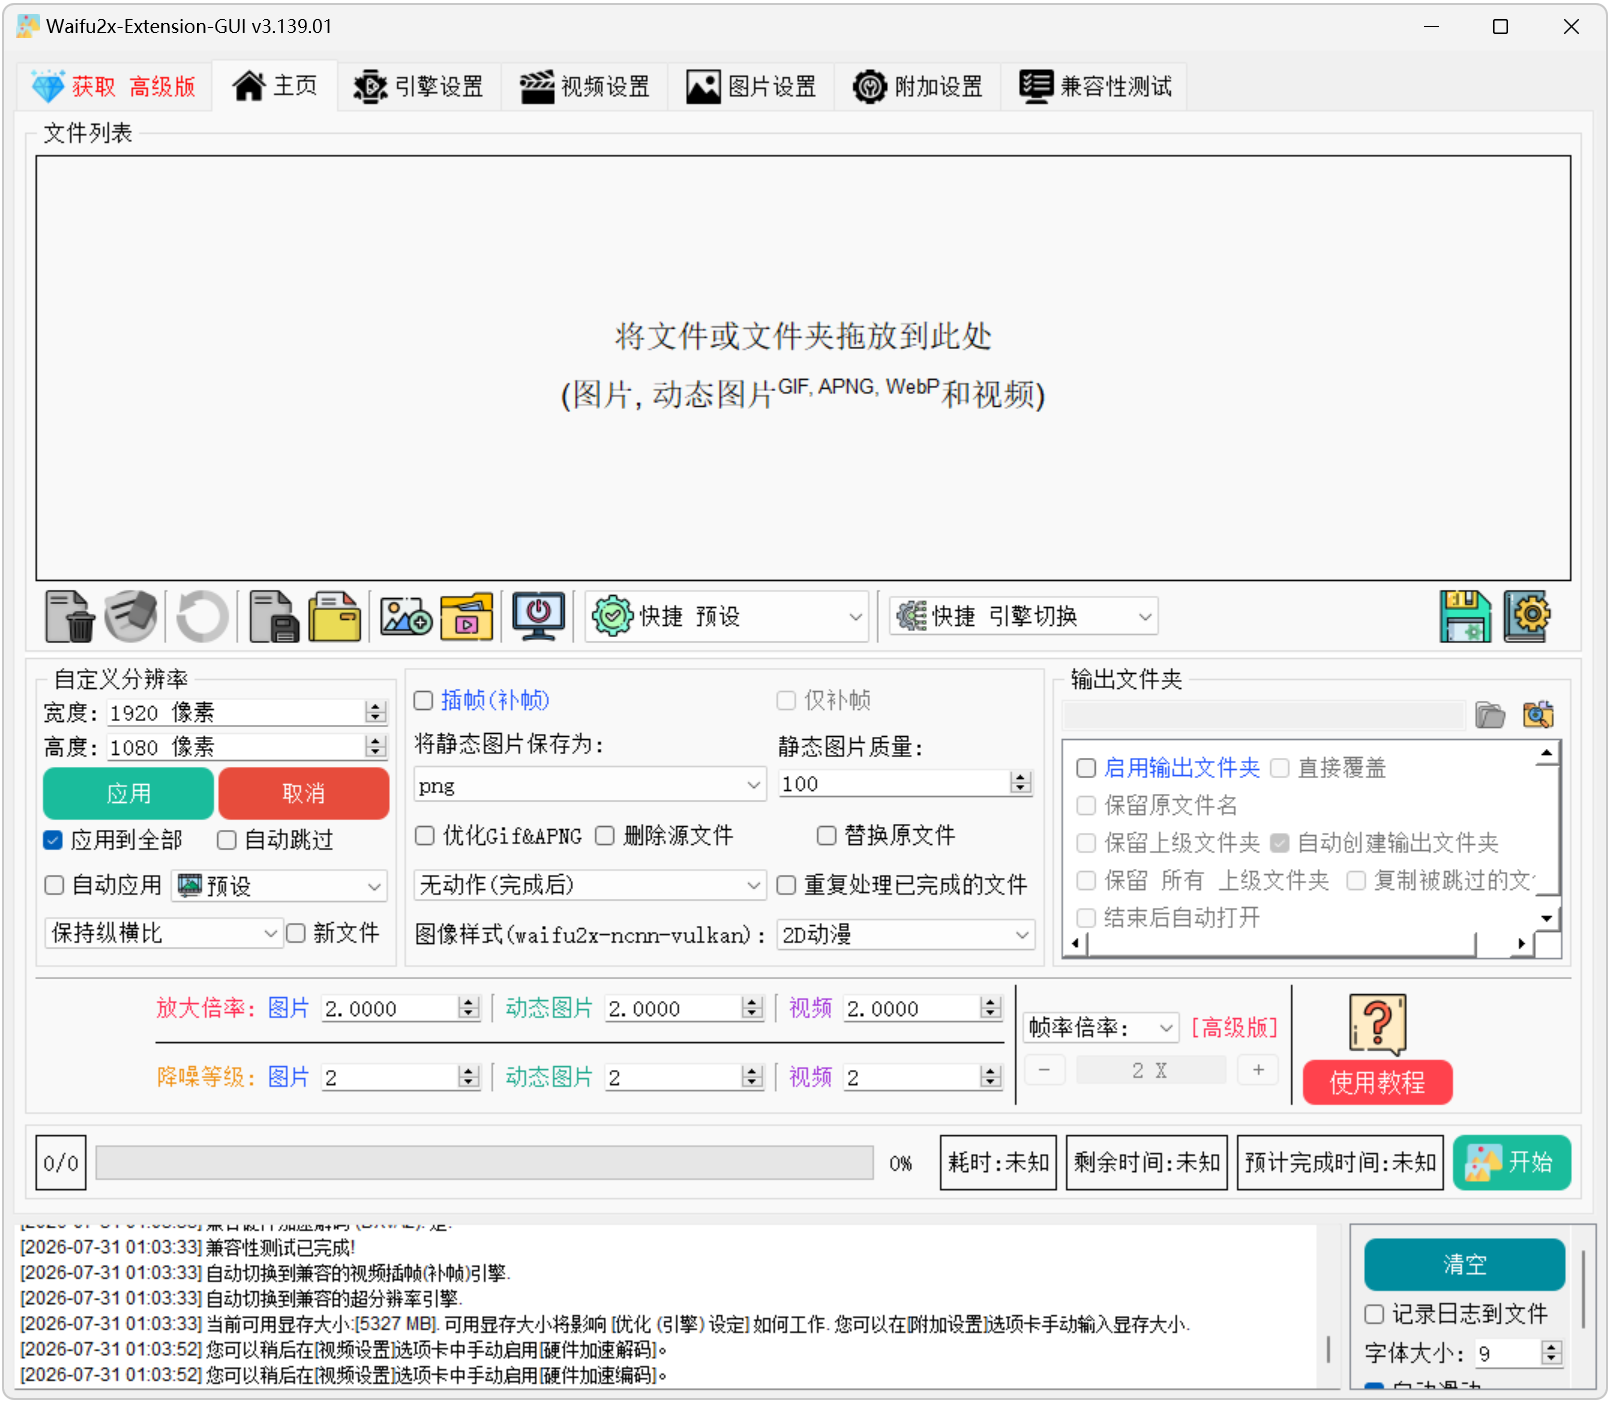
Task: Click the 清空 clear log button
Action: coord(1465,1265)
